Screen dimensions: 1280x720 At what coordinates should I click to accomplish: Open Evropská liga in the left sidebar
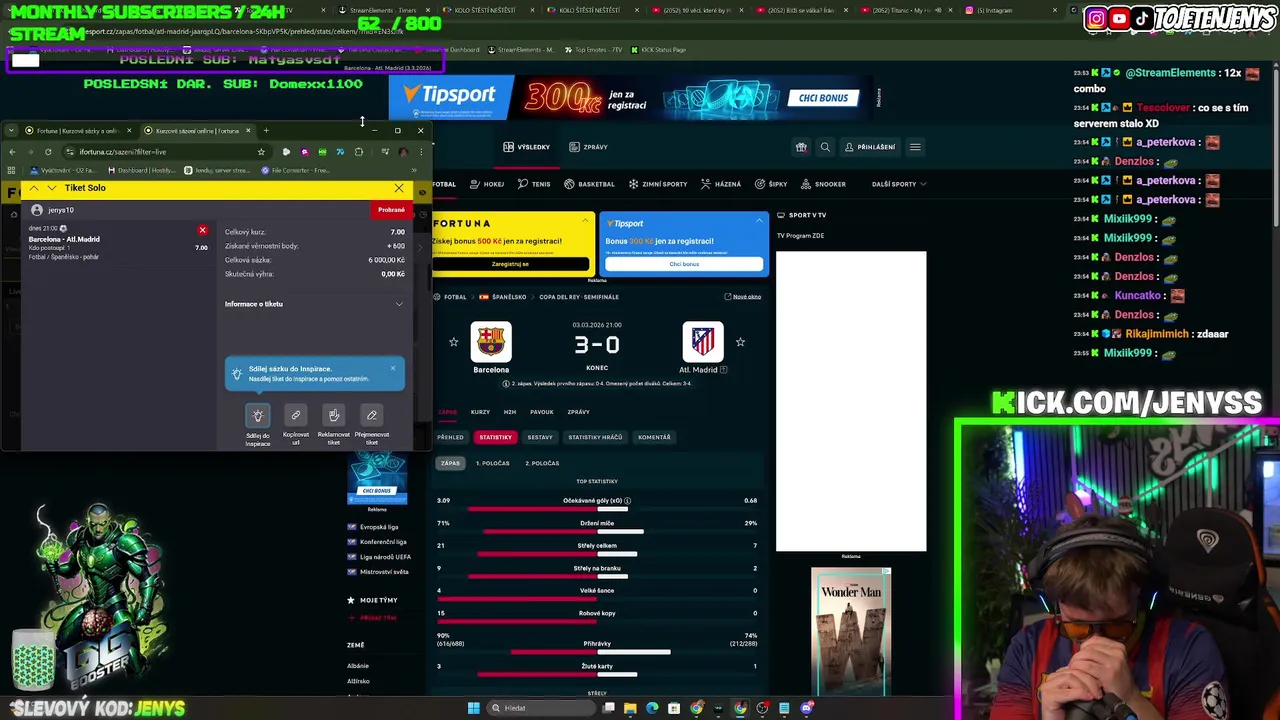coord(378,527)
